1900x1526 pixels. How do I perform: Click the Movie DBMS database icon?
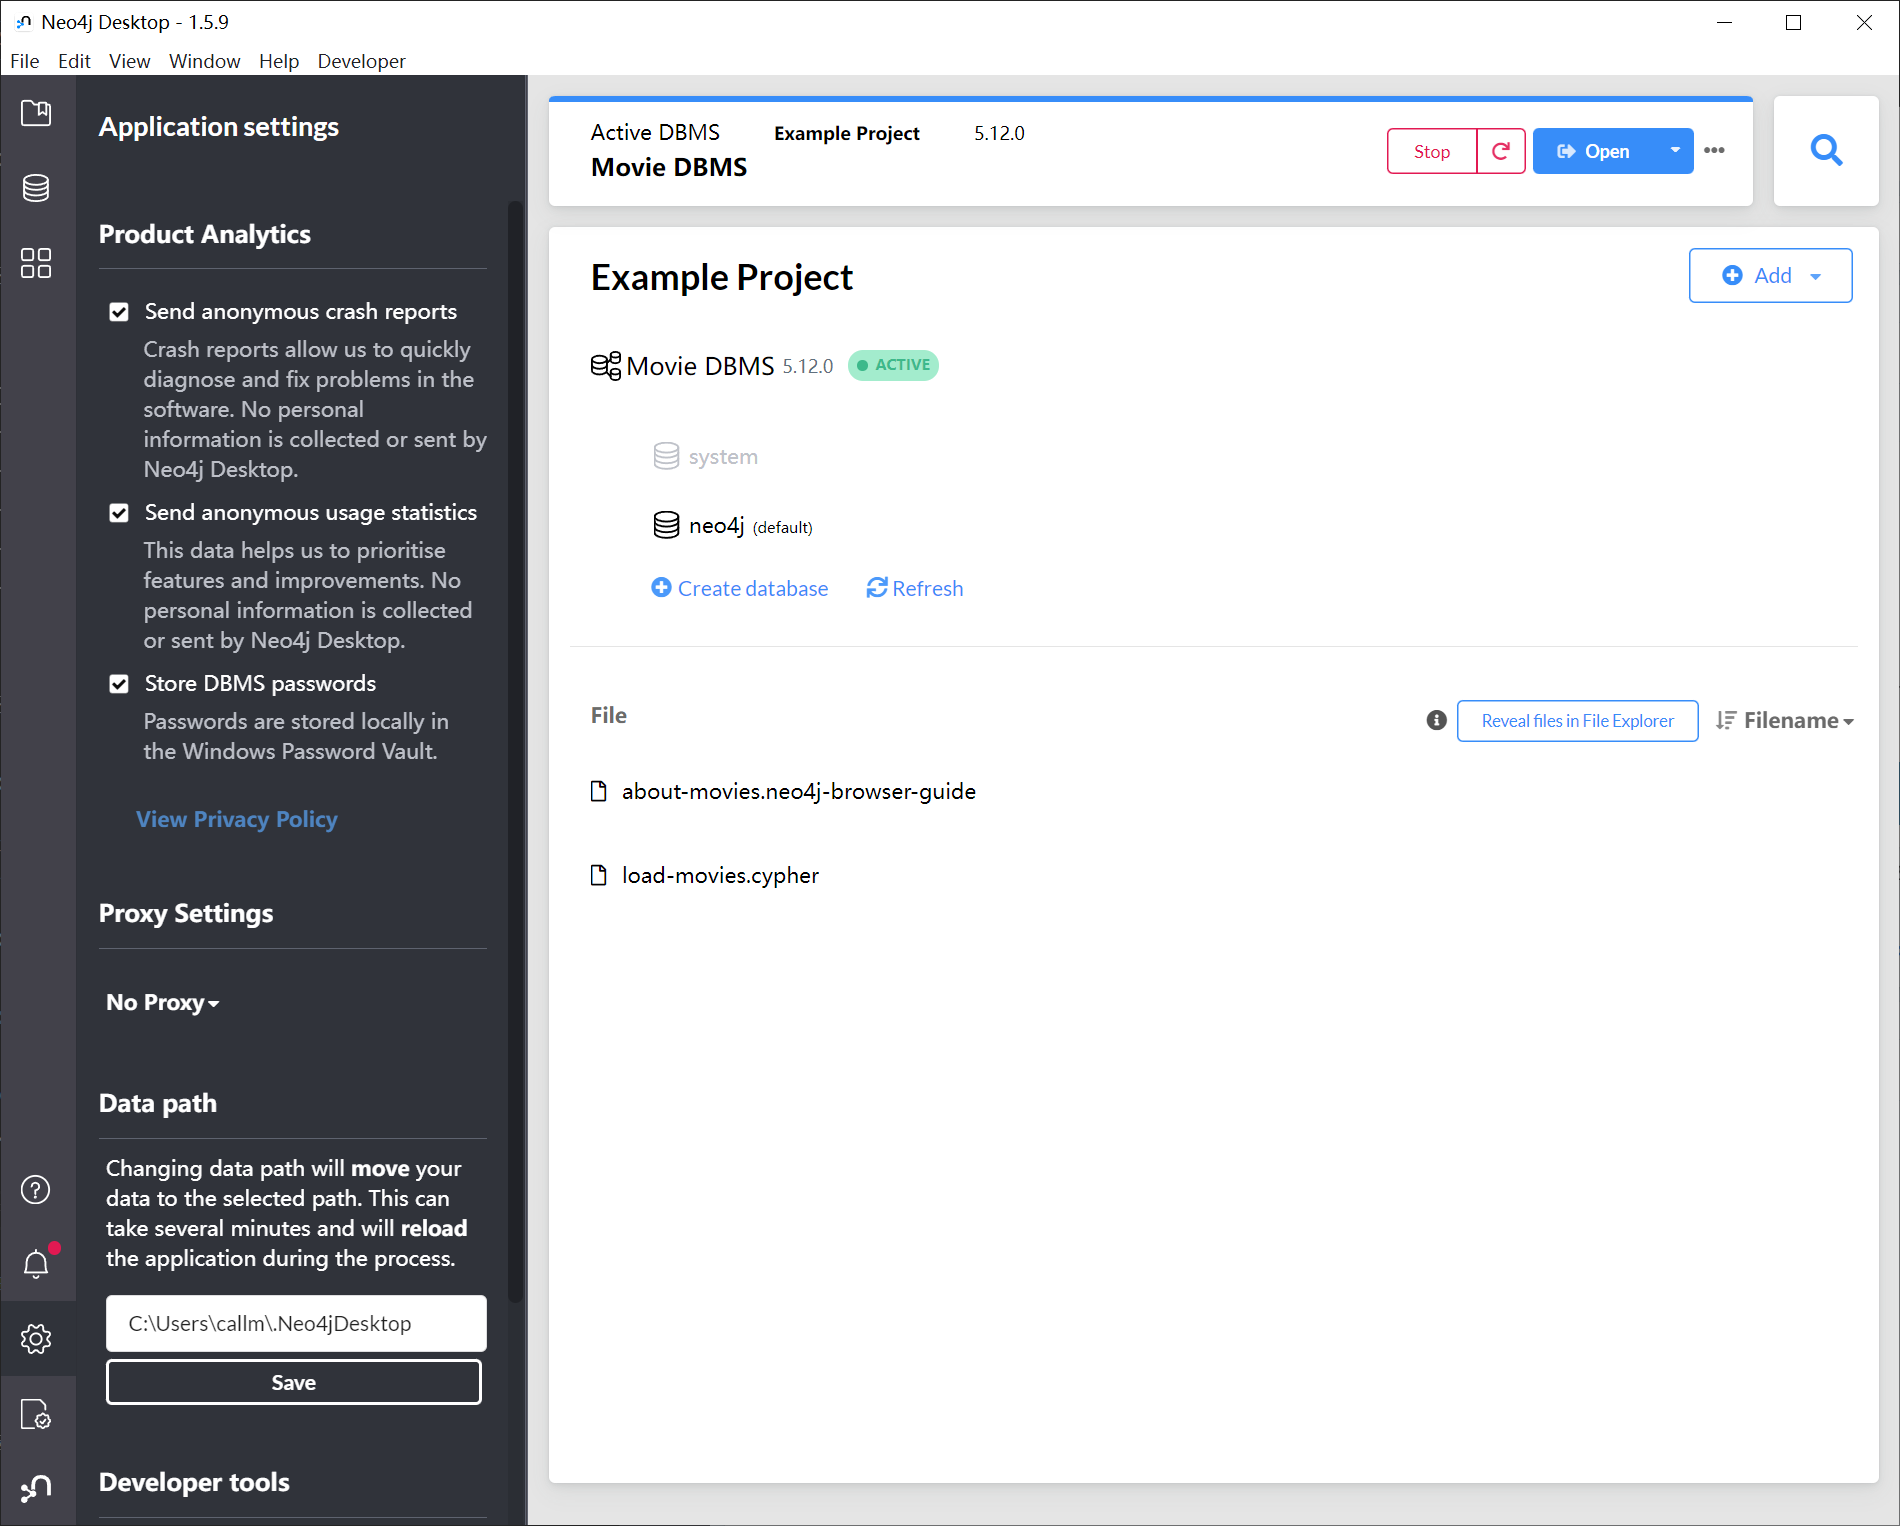(605, 366)
